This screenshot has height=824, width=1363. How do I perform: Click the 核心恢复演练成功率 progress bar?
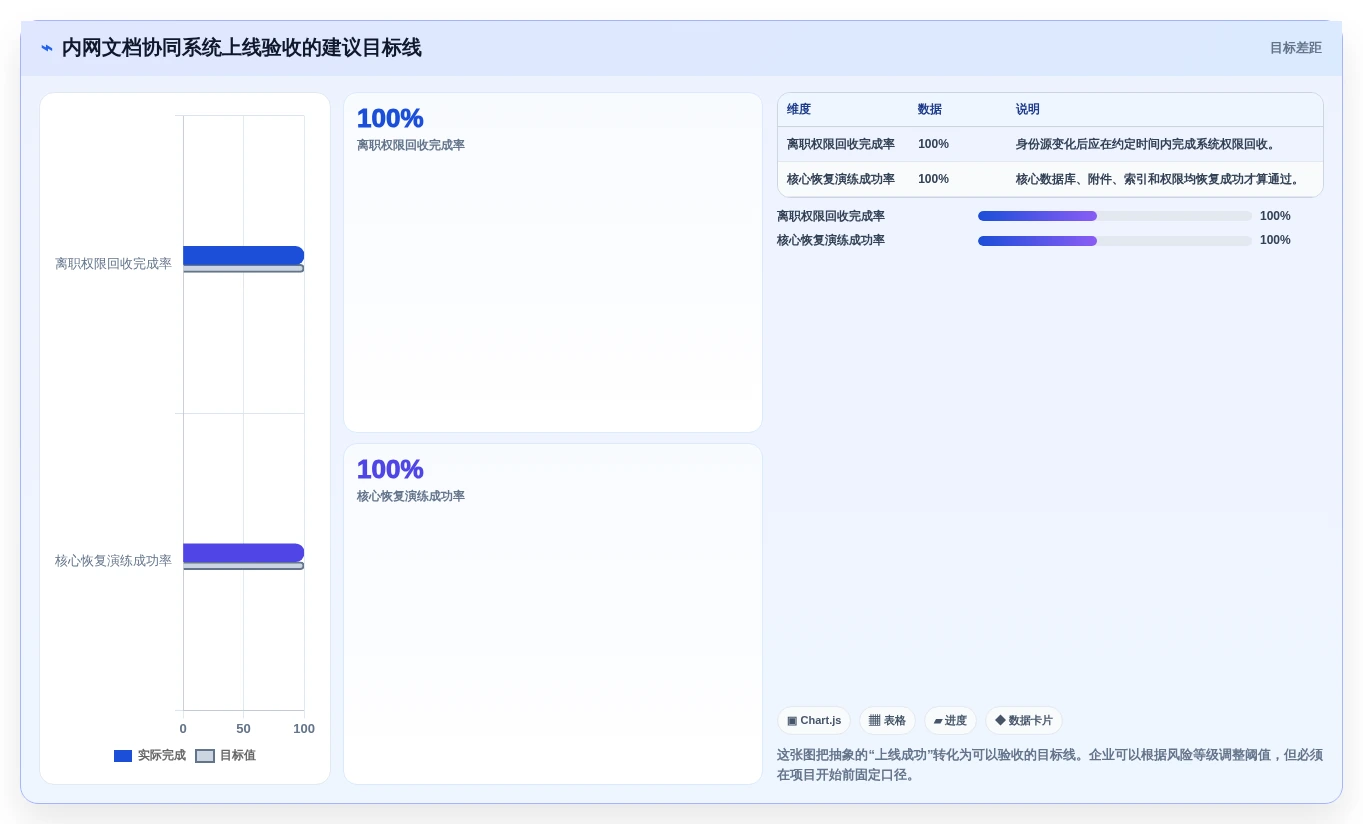1115,241
